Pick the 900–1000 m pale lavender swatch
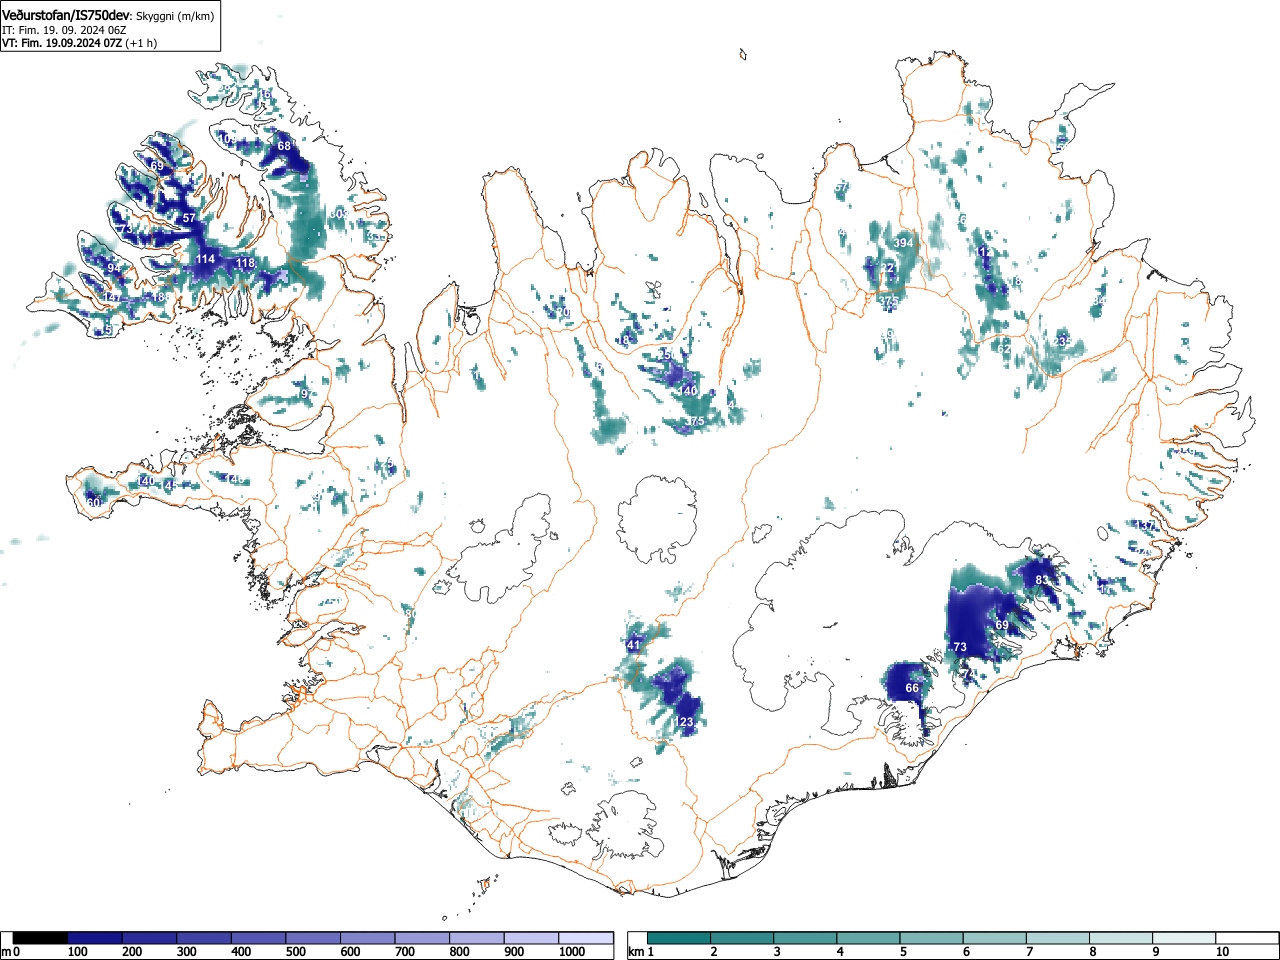The image size is (1280, 960). (532, 938)
